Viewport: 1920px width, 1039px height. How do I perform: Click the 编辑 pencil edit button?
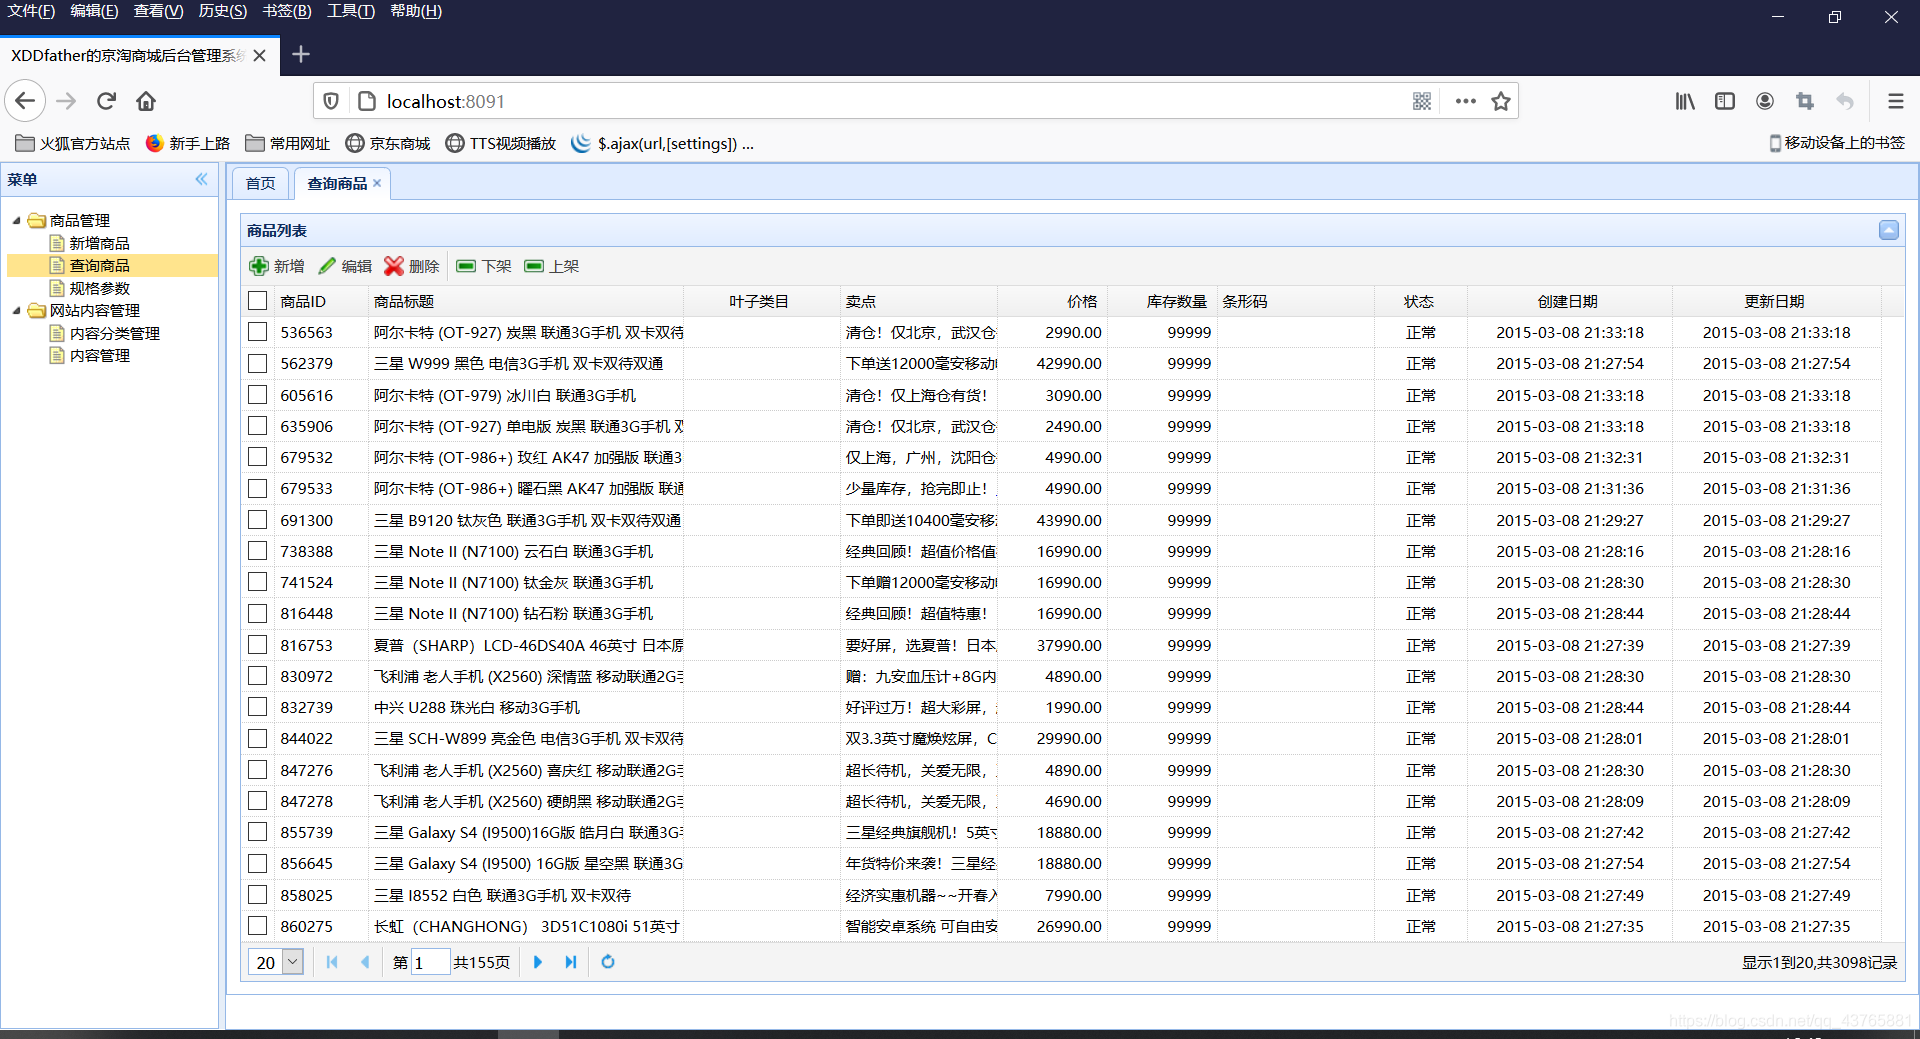coord(345,266)
